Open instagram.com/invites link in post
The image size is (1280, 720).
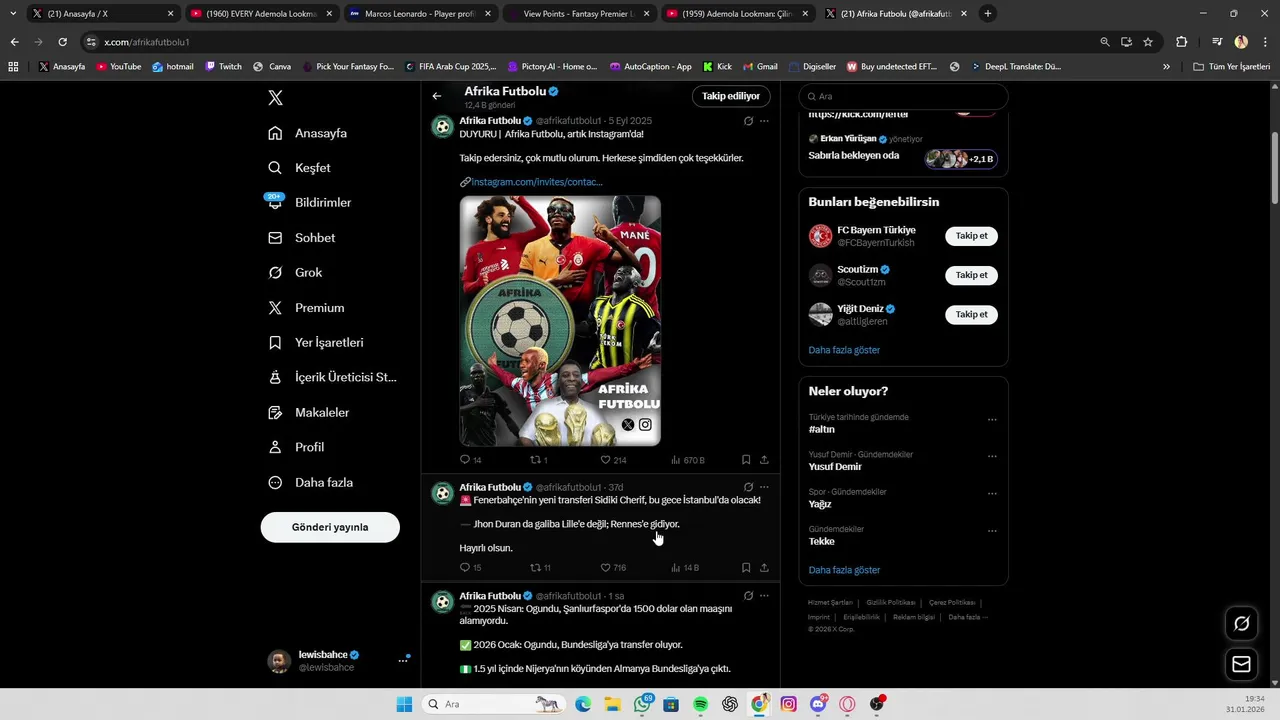point(536,182)
